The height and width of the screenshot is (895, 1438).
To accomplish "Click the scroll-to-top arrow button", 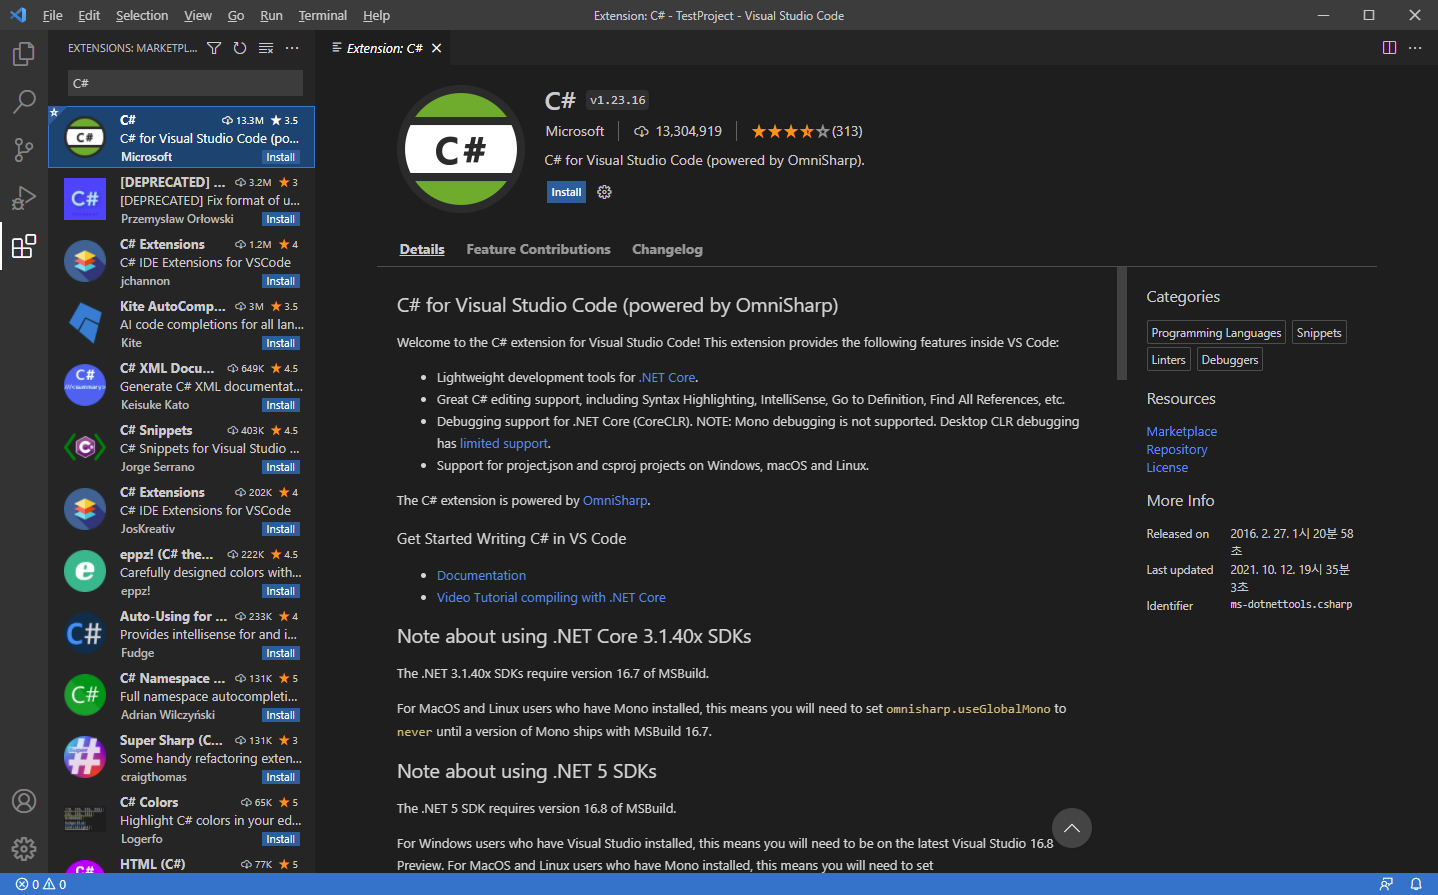I will 1072,828.
